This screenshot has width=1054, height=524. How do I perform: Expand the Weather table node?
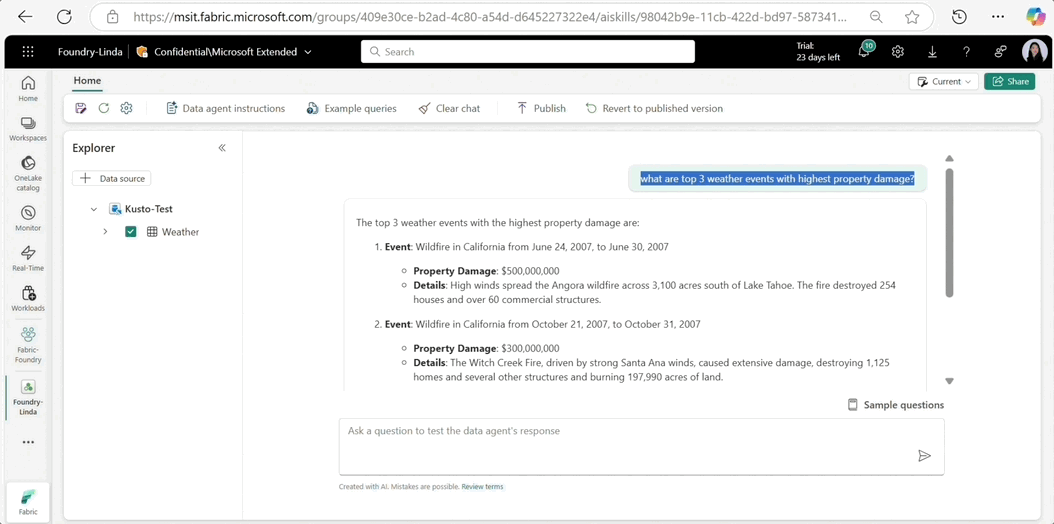tap(105, 232)
